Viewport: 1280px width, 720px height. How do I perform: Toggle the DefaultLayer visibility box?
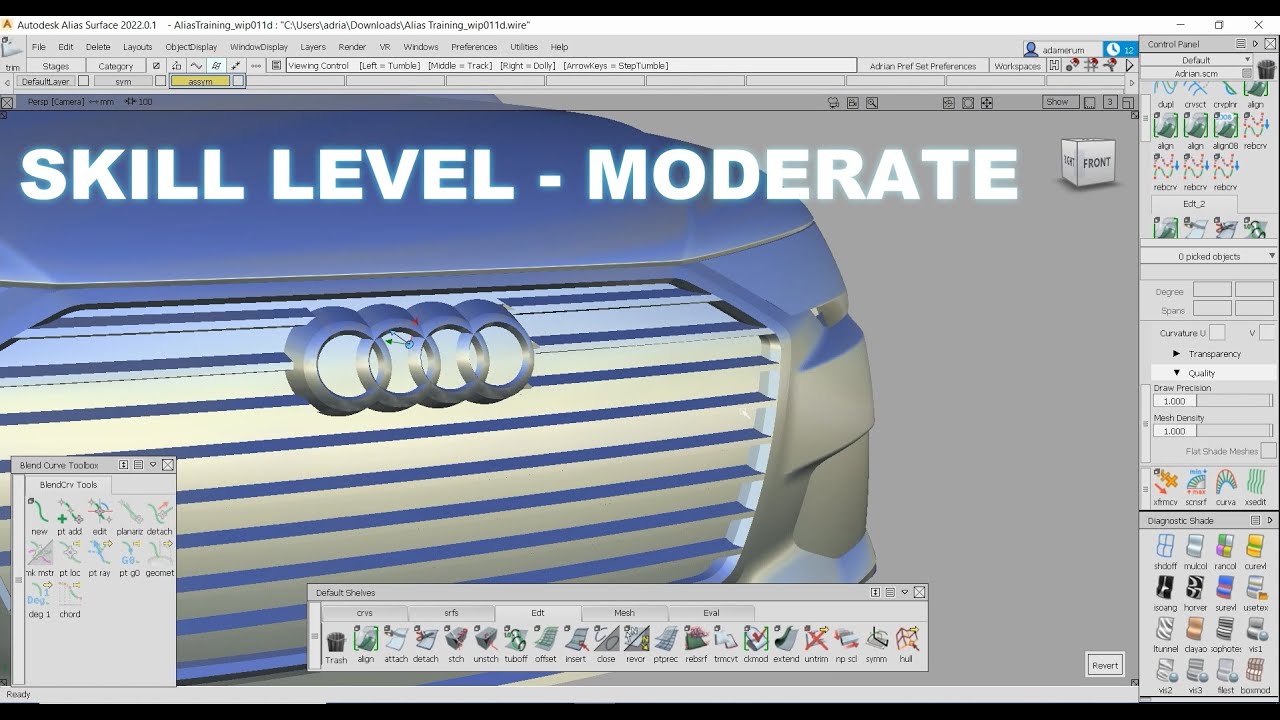83,81
